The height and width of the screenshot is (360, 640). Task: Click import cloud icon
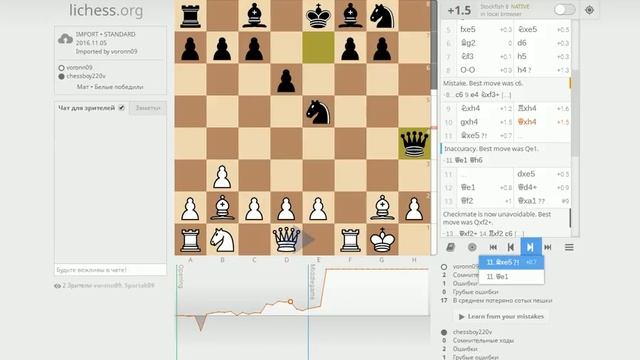click(65, 39)
